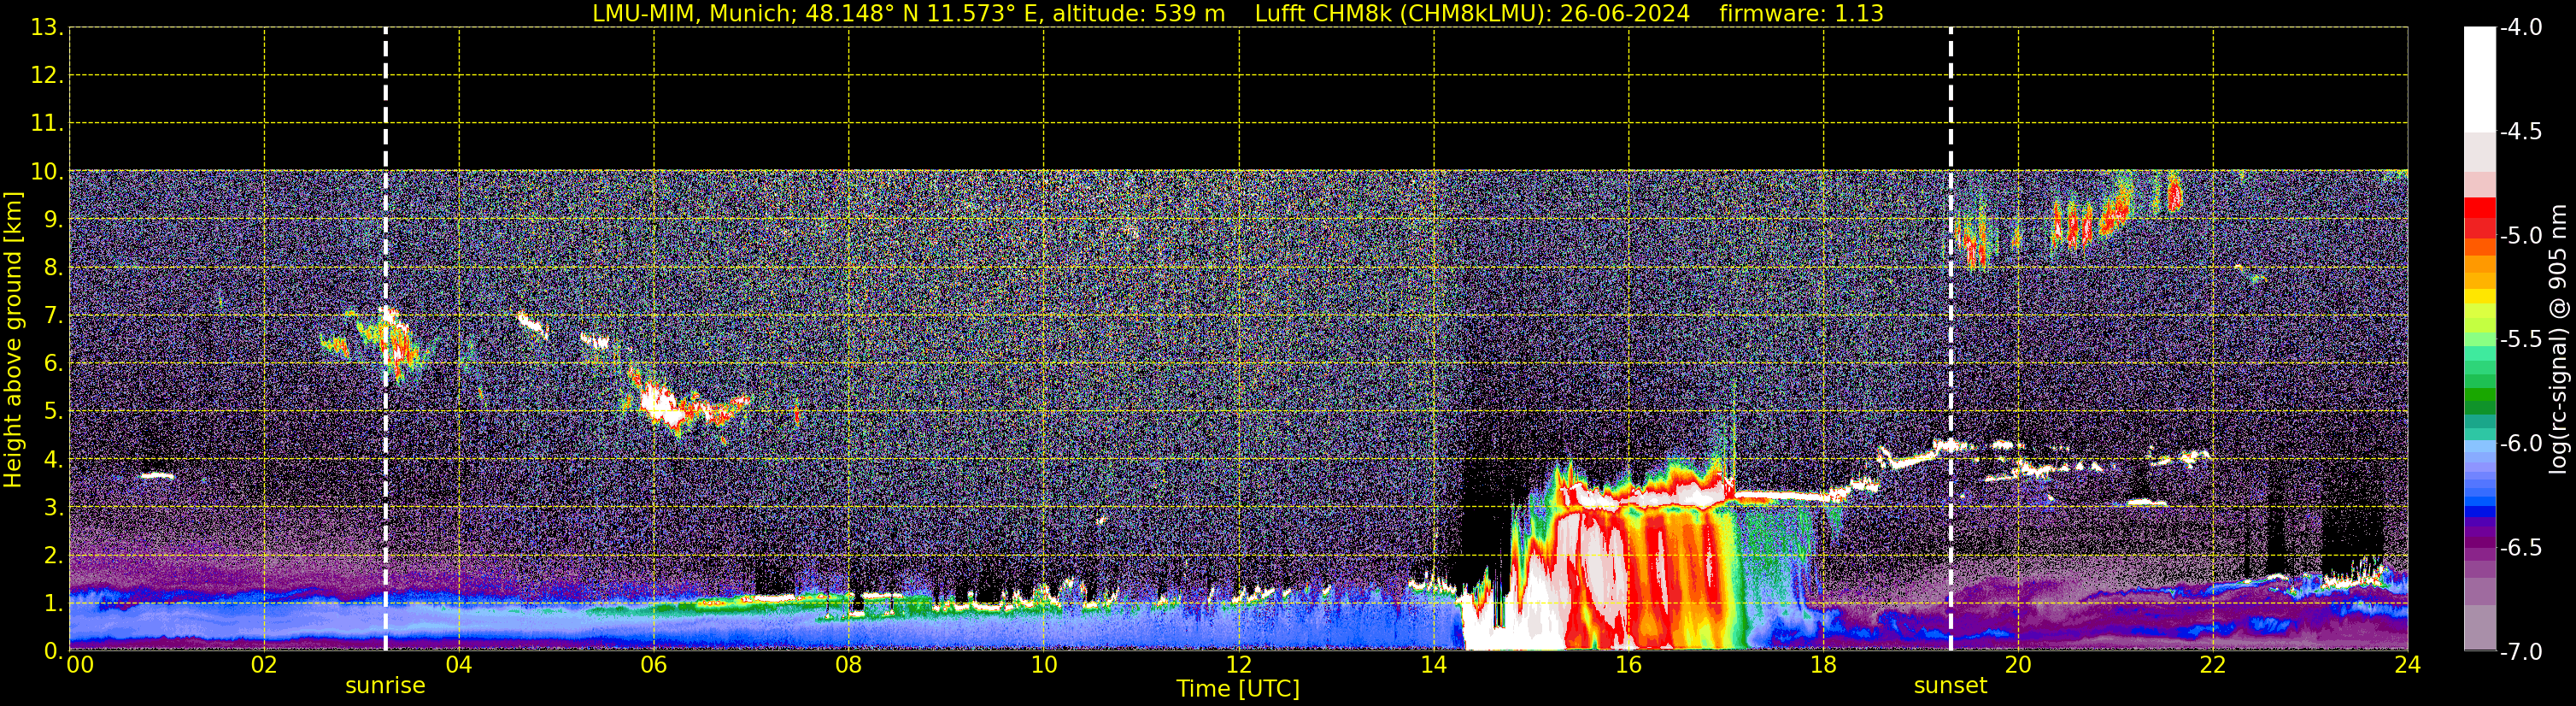
Task: Click the "2." height axis tick label
Action: (x=52, y=556)
